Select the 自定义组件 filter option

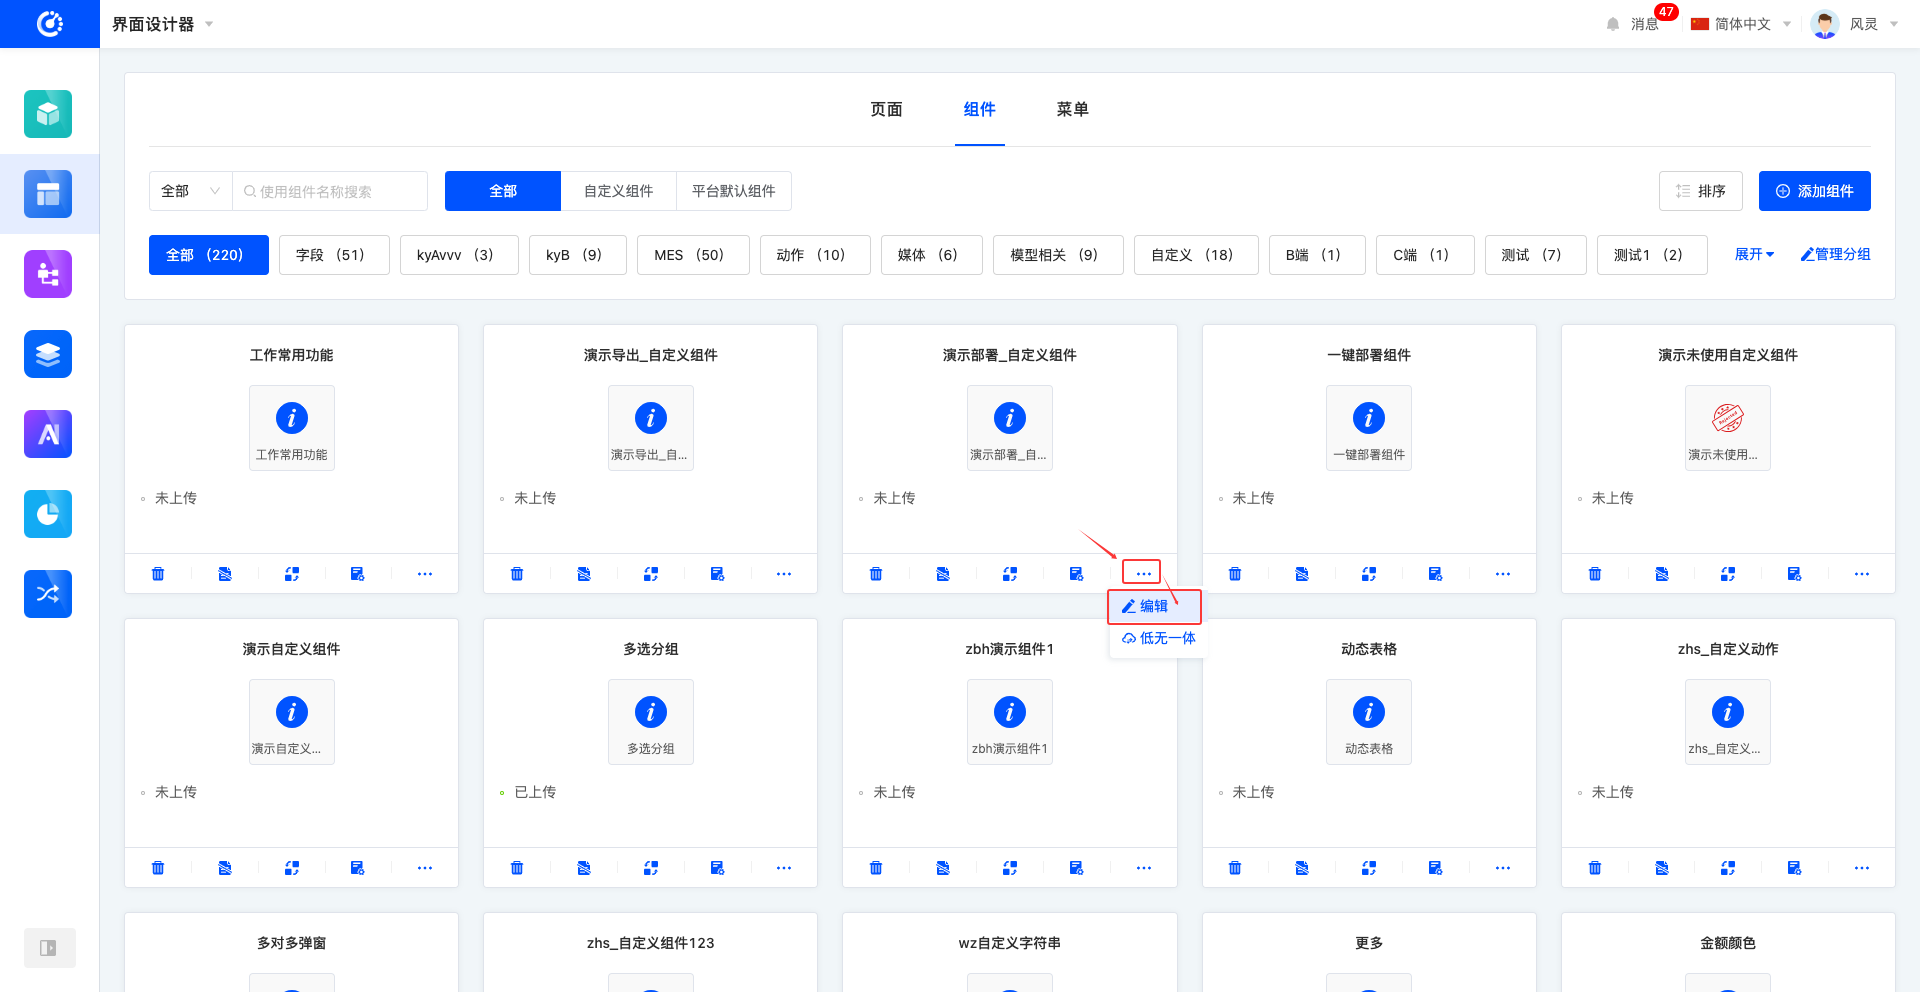[618, 191]
